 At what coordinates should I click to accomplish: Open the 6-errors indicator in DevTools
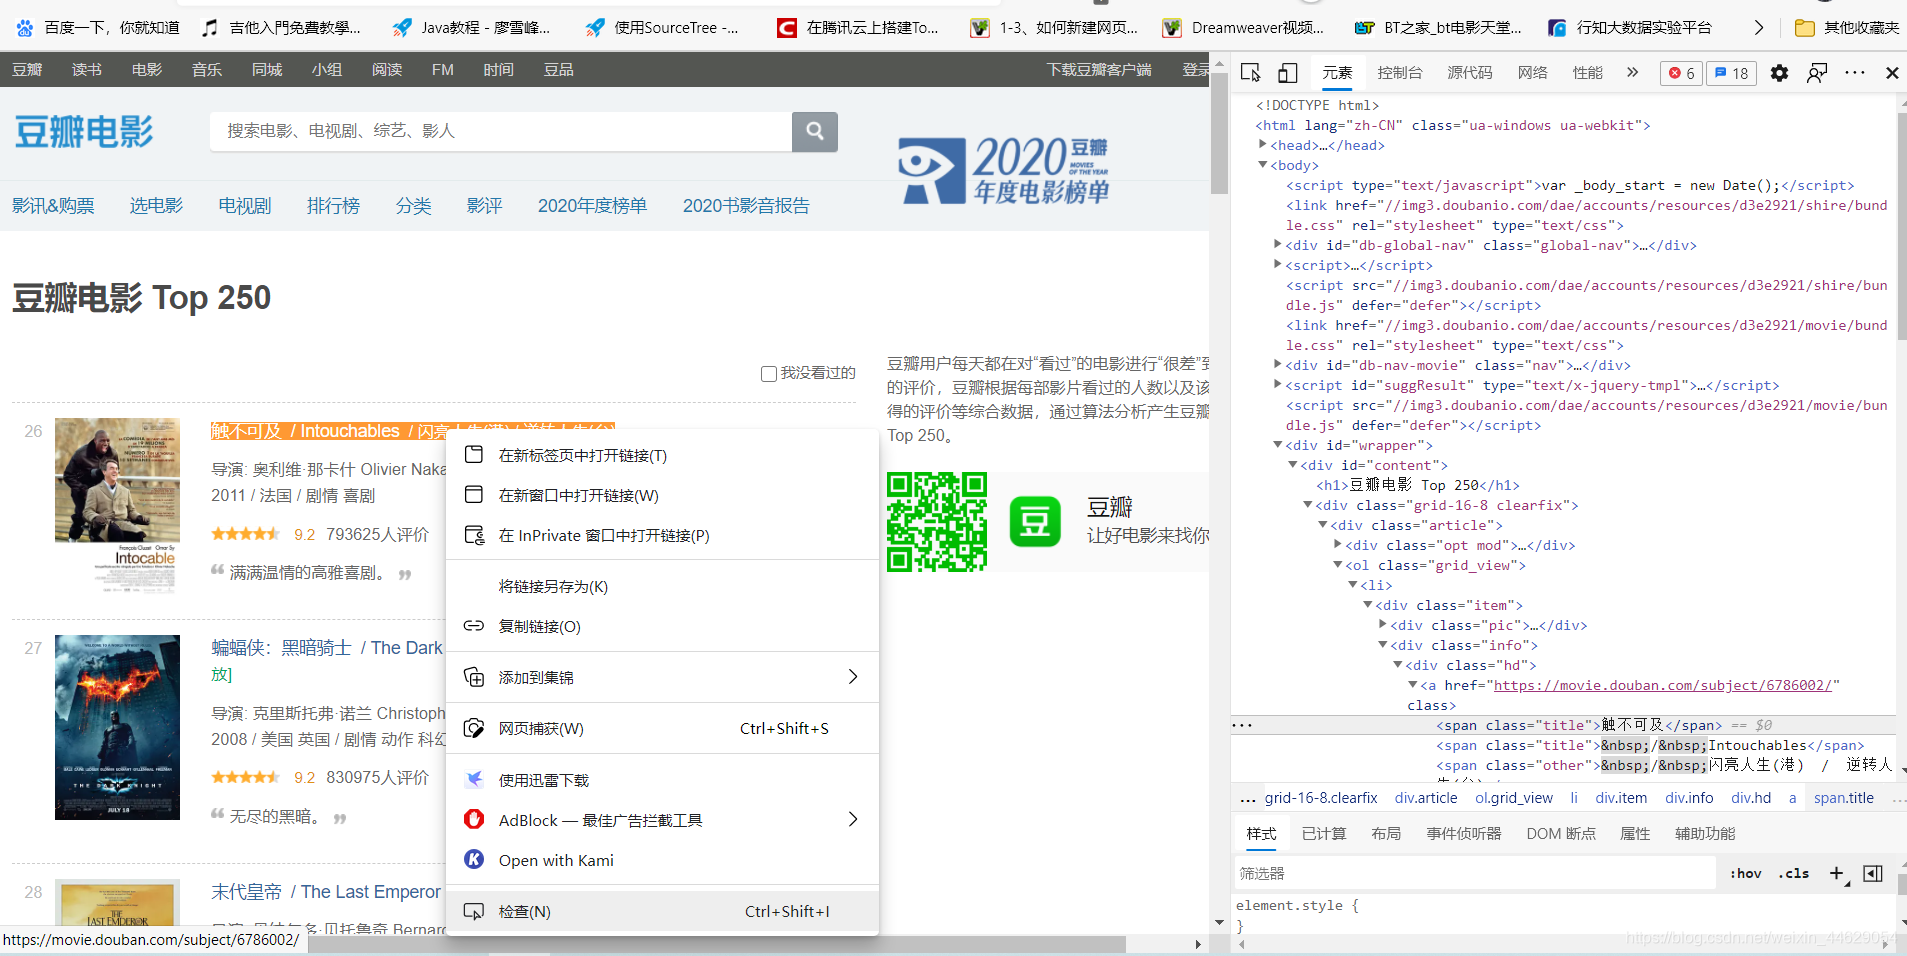[1680, 73]
